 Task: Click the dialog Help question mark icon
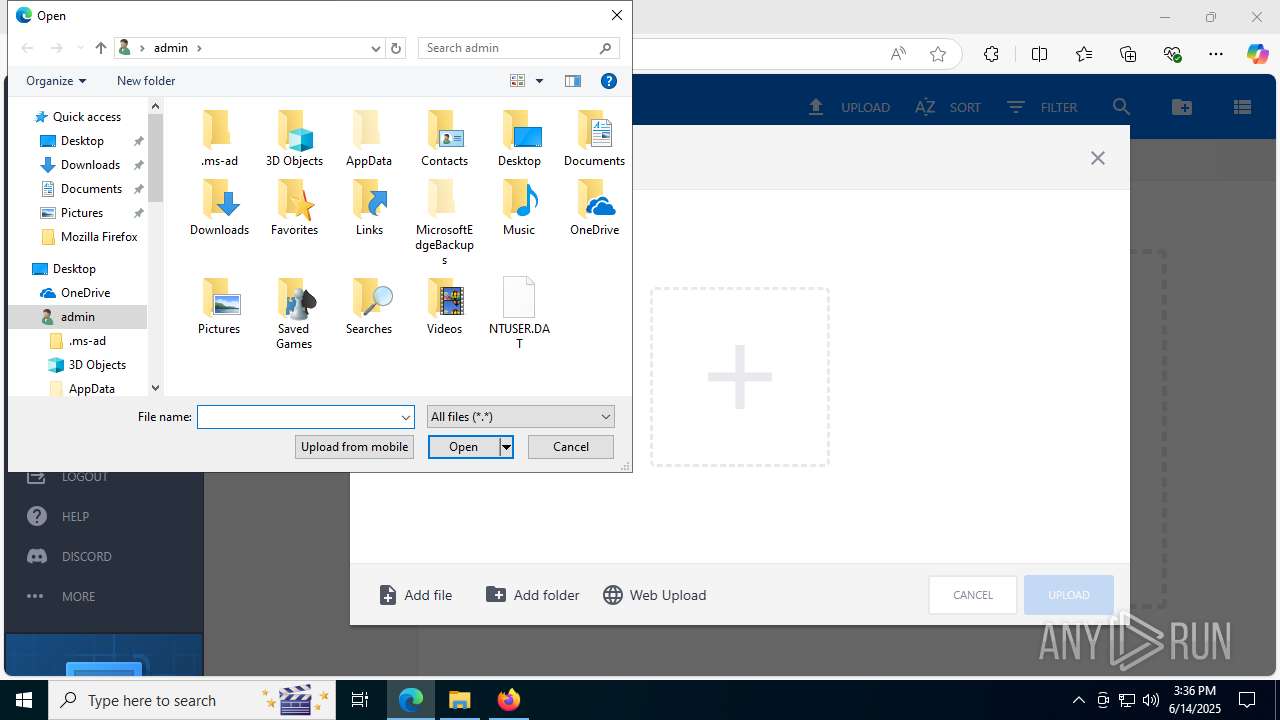[x=608, y=81]
